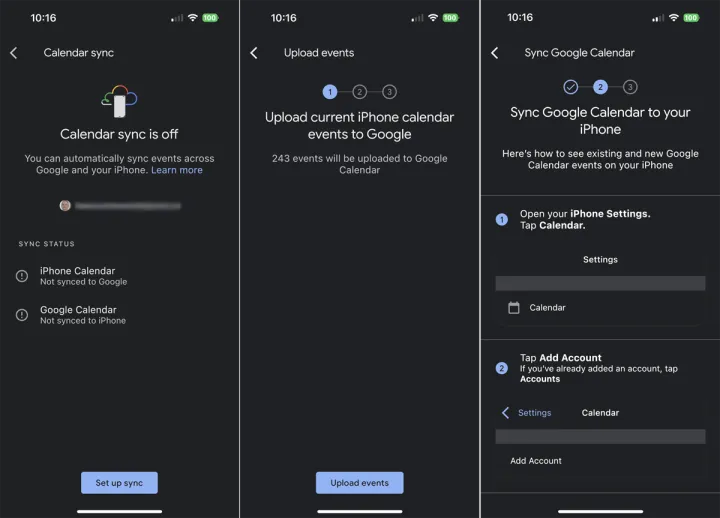This screenshot has width=720, height=518.
Task: Tap the calendar icon in Settings preview
Action: (514, 308)
